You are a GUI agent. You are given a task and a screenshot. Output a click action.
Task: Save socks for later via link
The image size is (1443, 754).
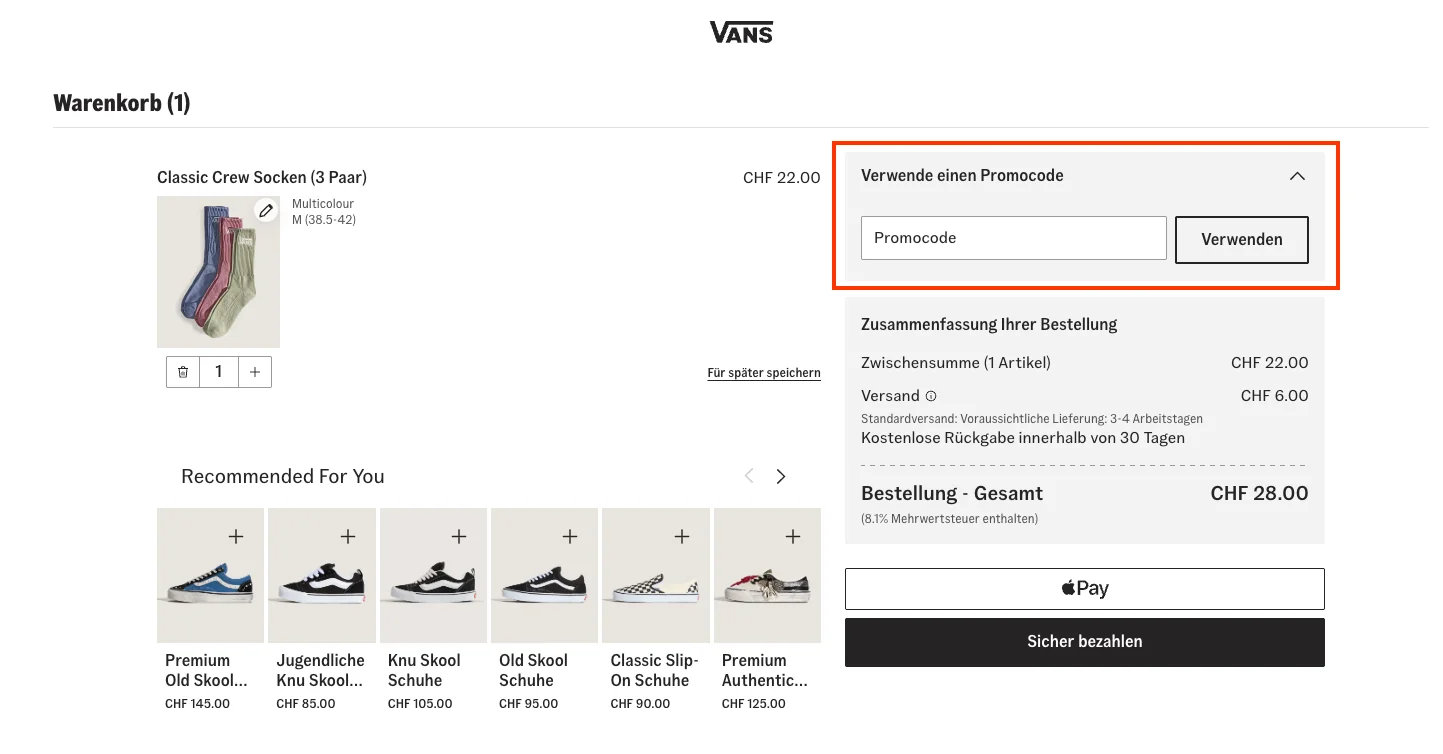[763, 372]
